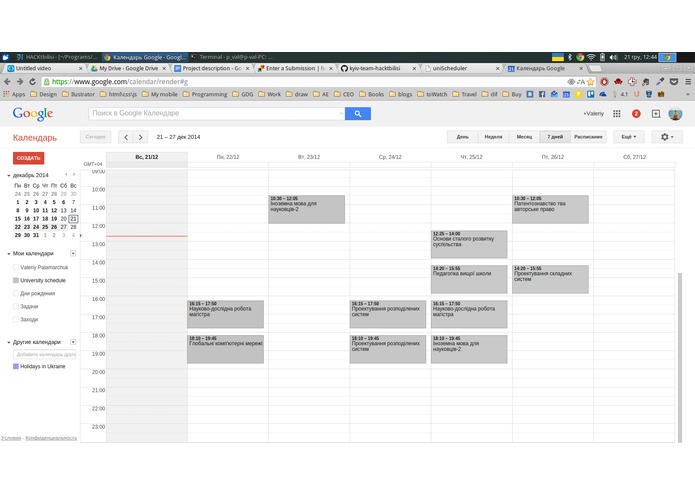This screenshot has height=494, width=695.
Task: Reload the page with the refresh icon
Action: (32, 82)
